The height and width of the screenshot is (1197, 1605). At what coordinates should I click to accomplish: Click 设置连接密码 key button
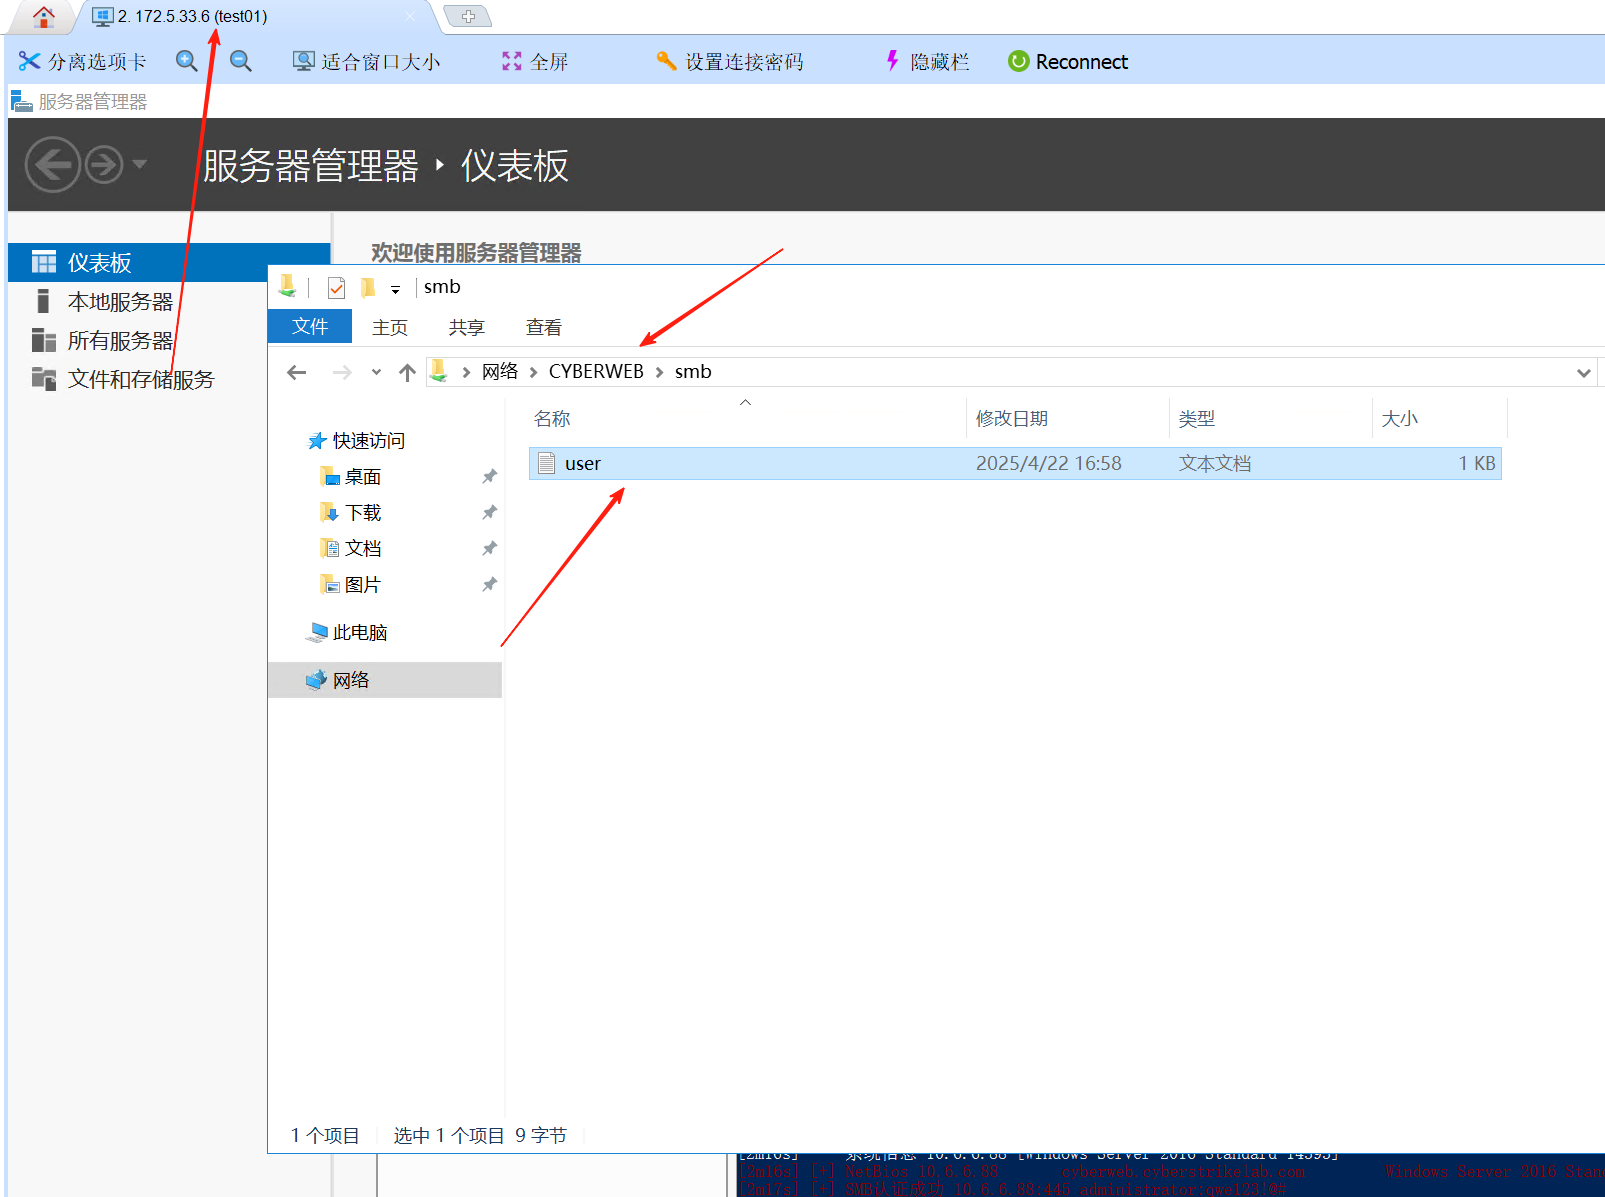730,62
